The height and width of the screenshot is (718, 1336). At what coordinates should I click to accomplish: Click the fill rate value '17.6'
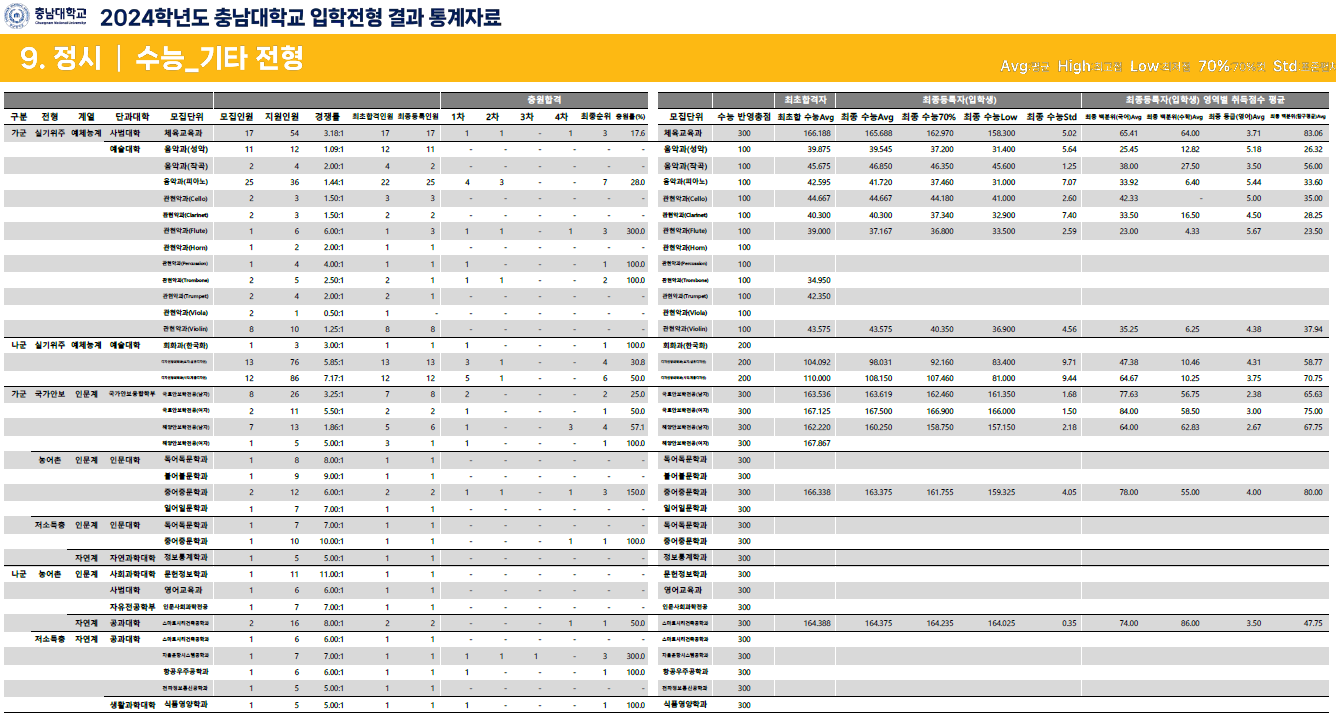click(x=637, y=132)
